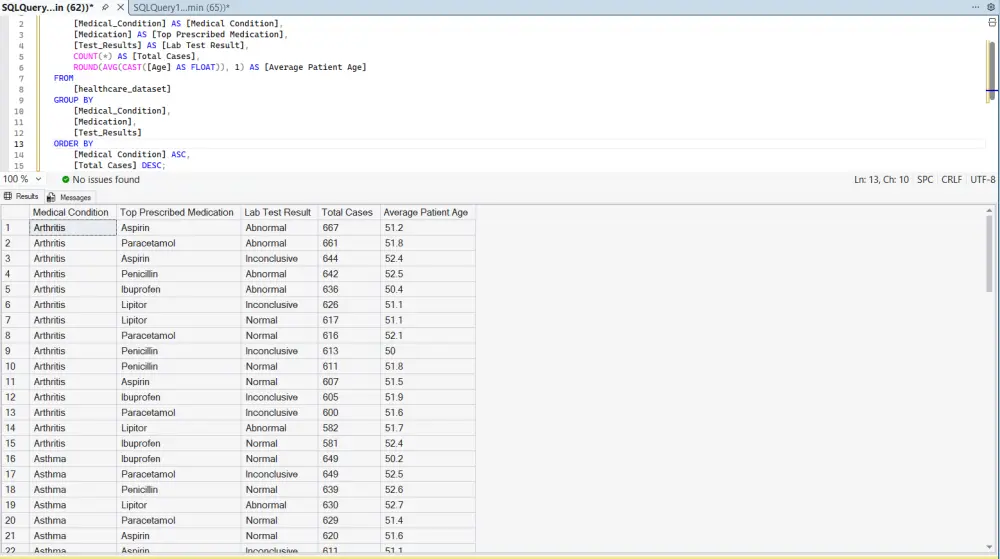
Task: Pin the SQLQuery...in (62) tab
Action: coord(105,8)
